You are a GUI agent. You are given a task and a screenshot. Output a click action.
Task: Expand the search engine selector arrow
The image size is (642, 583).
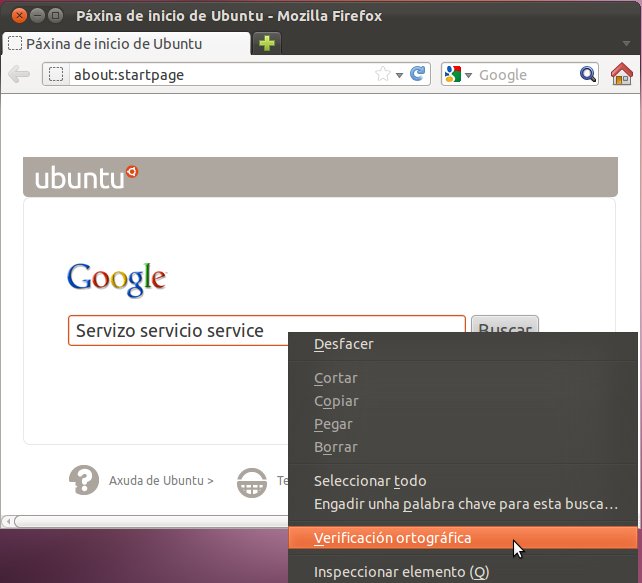[x=468, y=75]
